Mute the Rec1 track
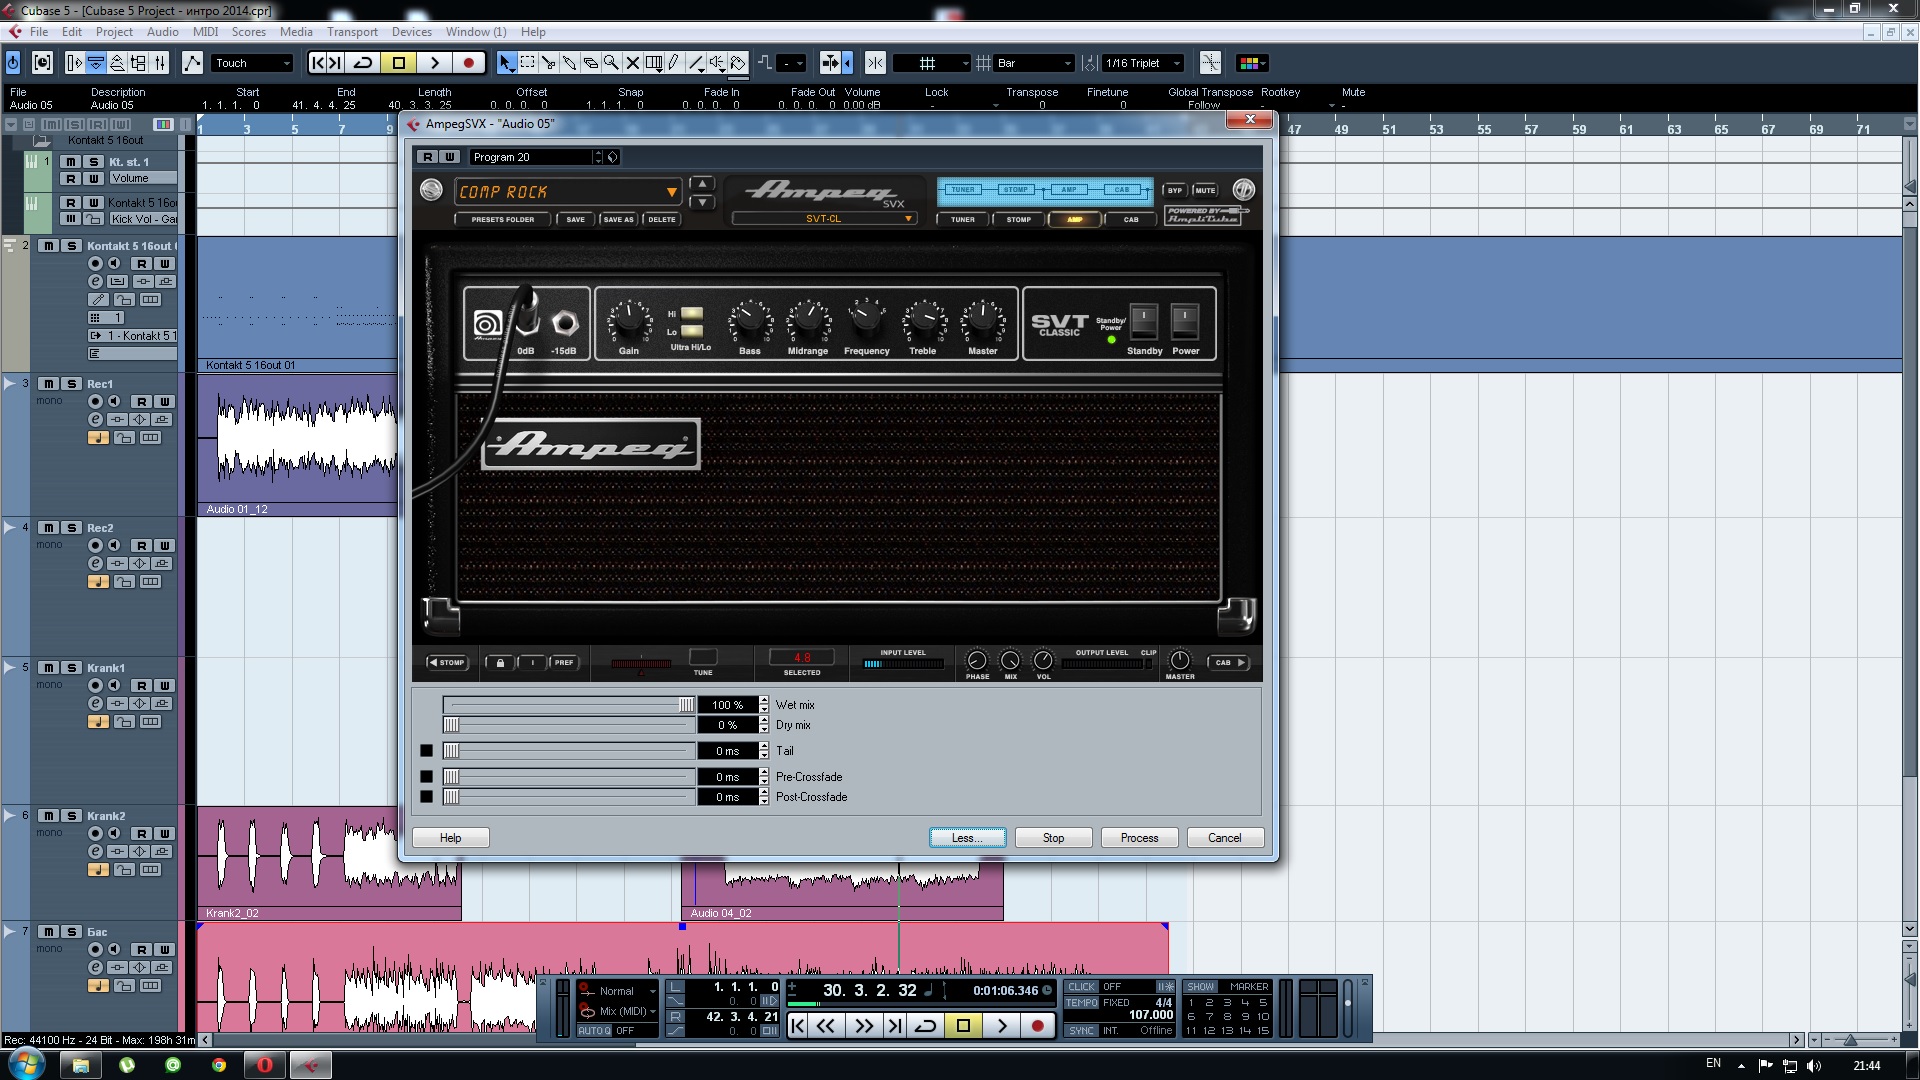The image size is (1920, 1080). click(48, 384)
